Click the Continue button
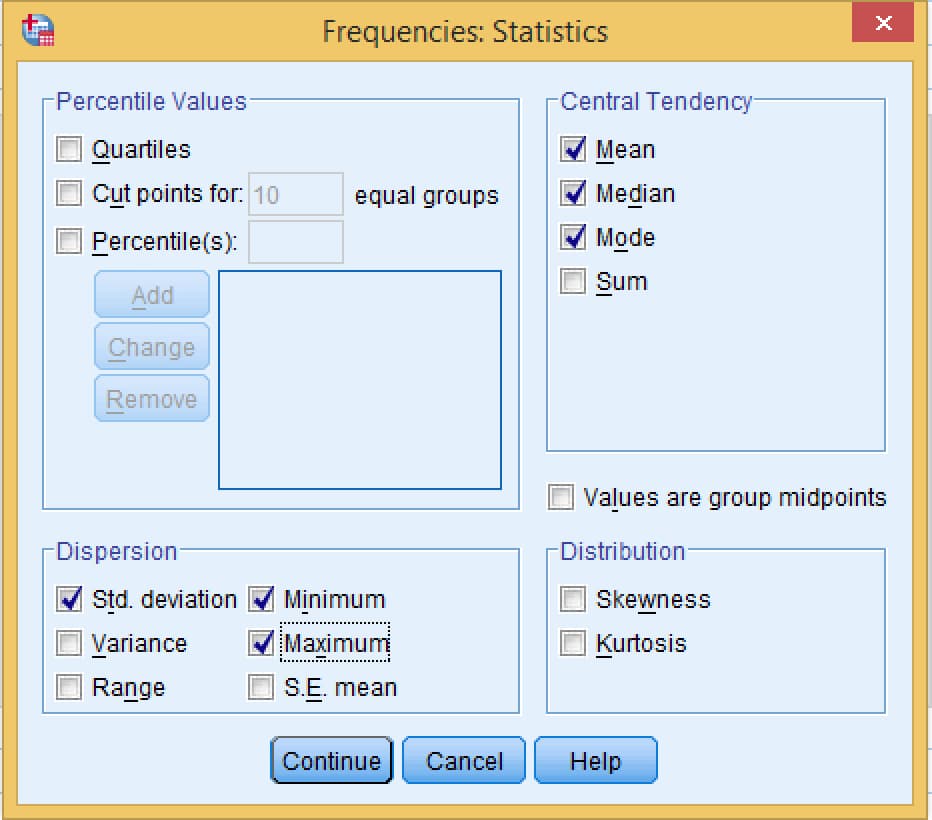932x820 pixels. click(x=332, y=761)
